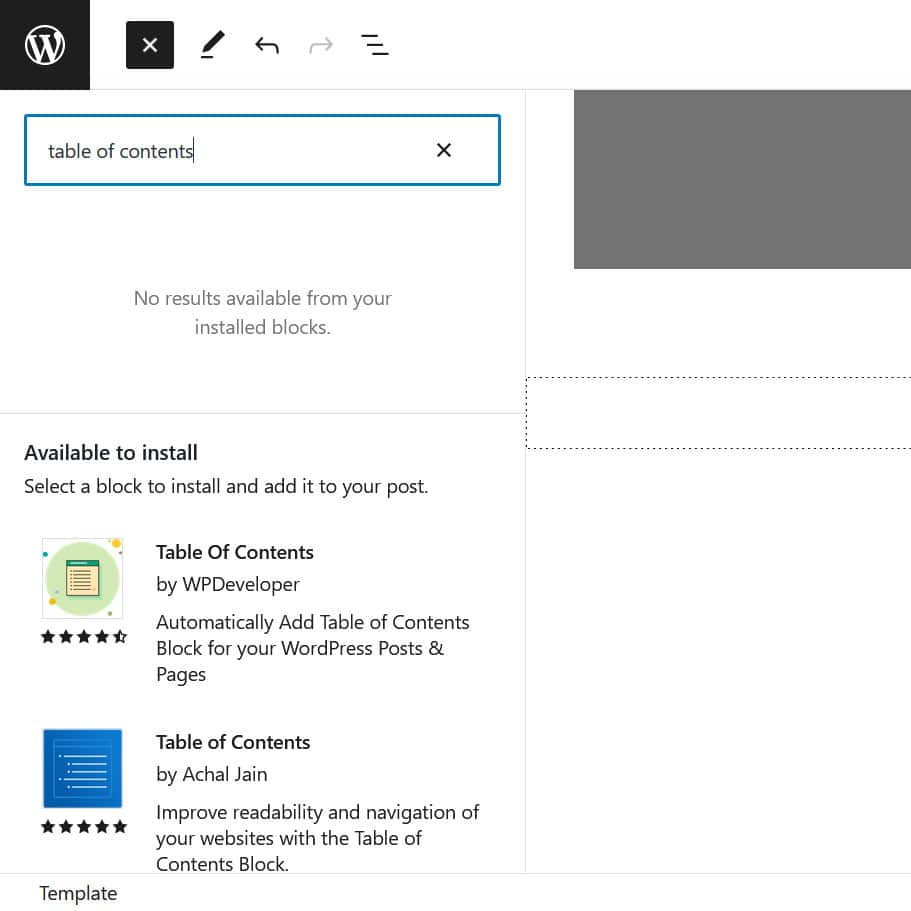This screenshot has height=911, width=911.
Task: Select the WPDeveloper Table Of Contents icon
Action: tap(82, 578)
